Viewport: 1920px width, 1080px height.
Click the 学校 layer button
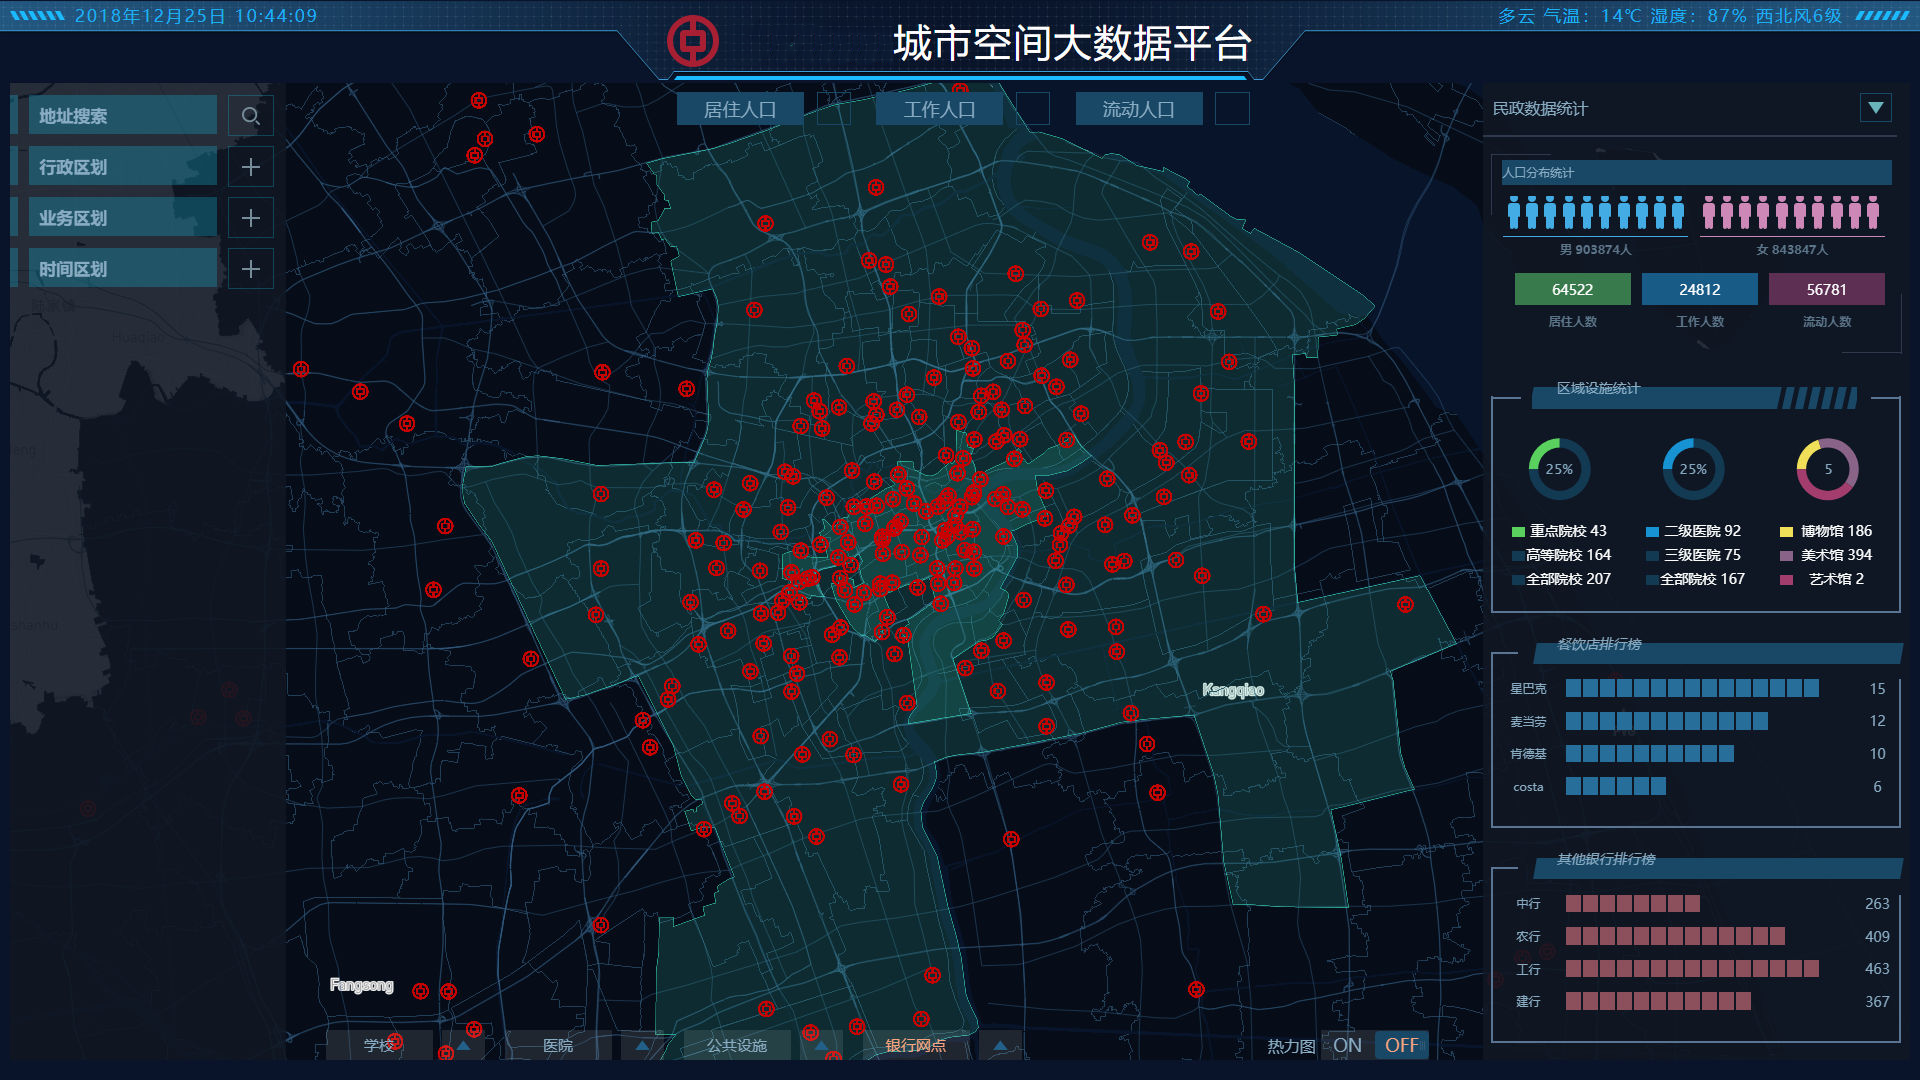coord(379,1045)
